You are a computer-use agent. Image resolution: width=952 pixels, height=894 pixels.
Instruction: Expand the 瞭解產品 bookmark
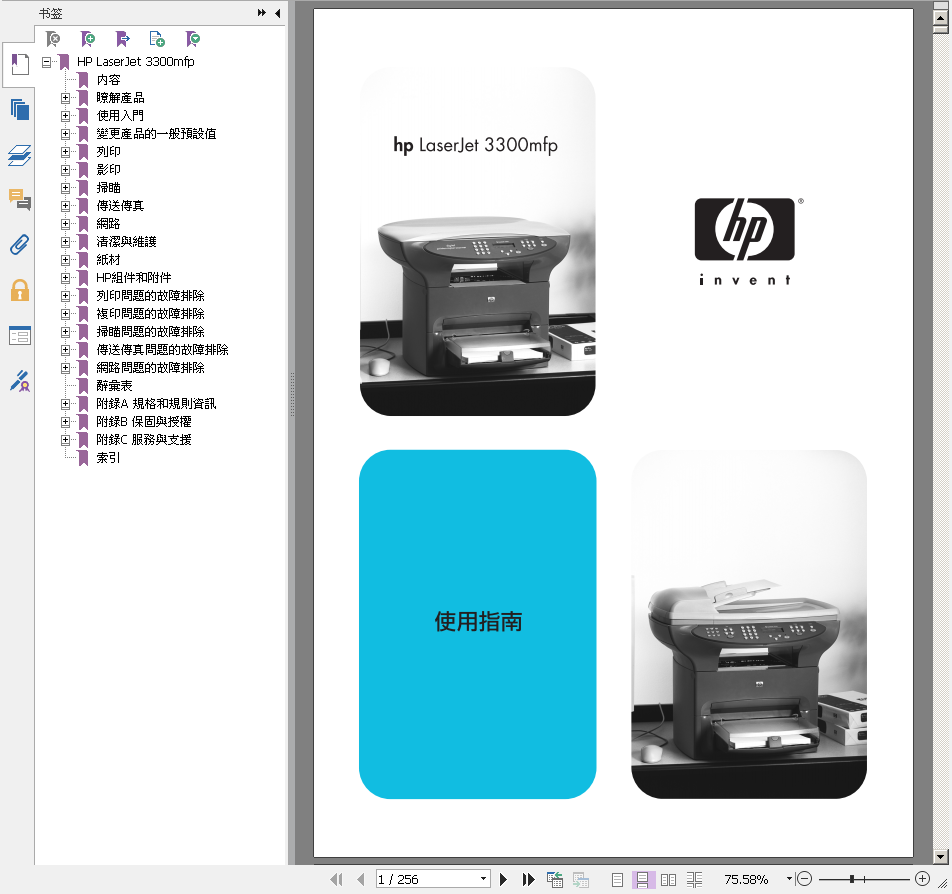pyautogui.click(x=65, y=98)
